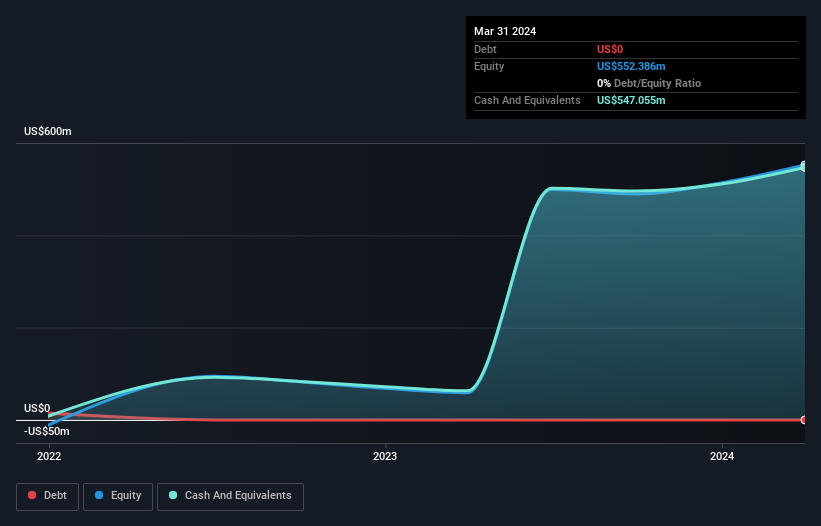Click the US$552.386m equity value
821x526 pixels.
tap(631, 66)
